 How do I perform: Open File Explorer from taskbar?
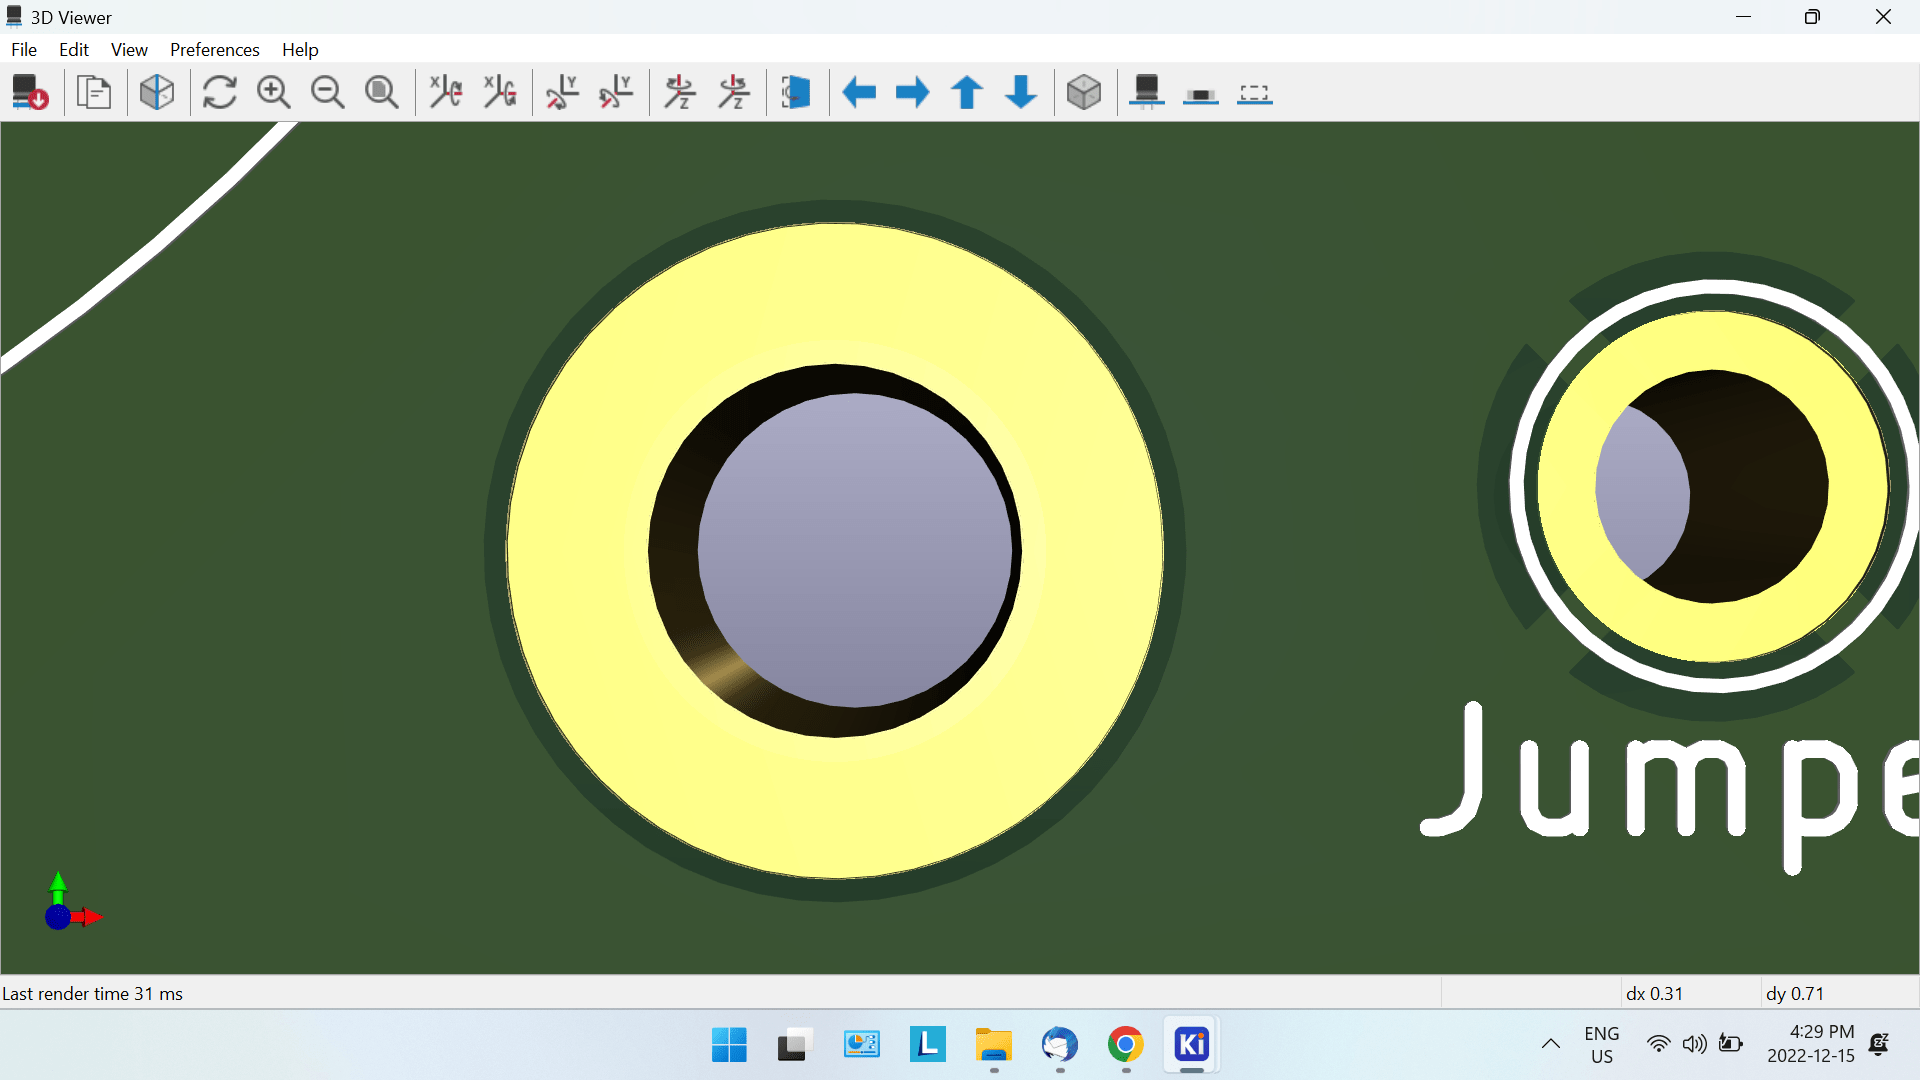tap(994, 1045)
